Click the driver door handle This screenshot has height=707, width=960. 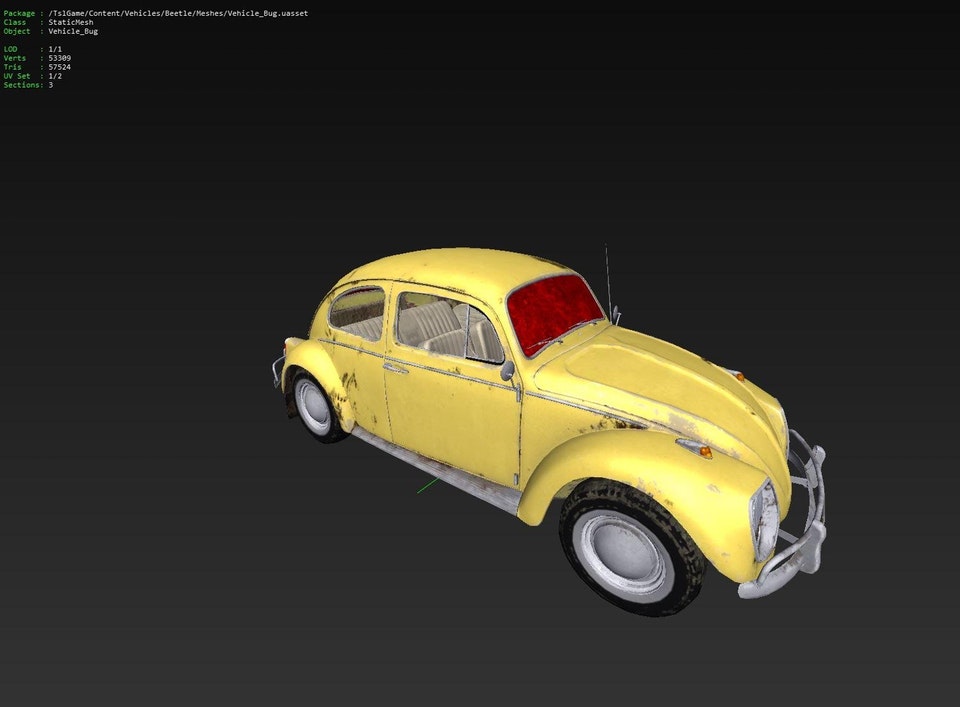click(396, 368)
